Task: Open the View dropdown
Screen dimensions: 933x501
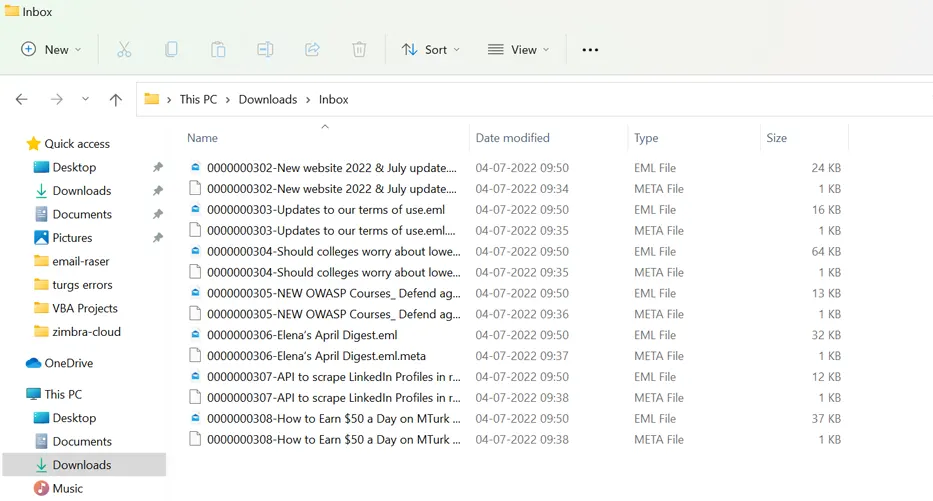Action: click(518, 49)
